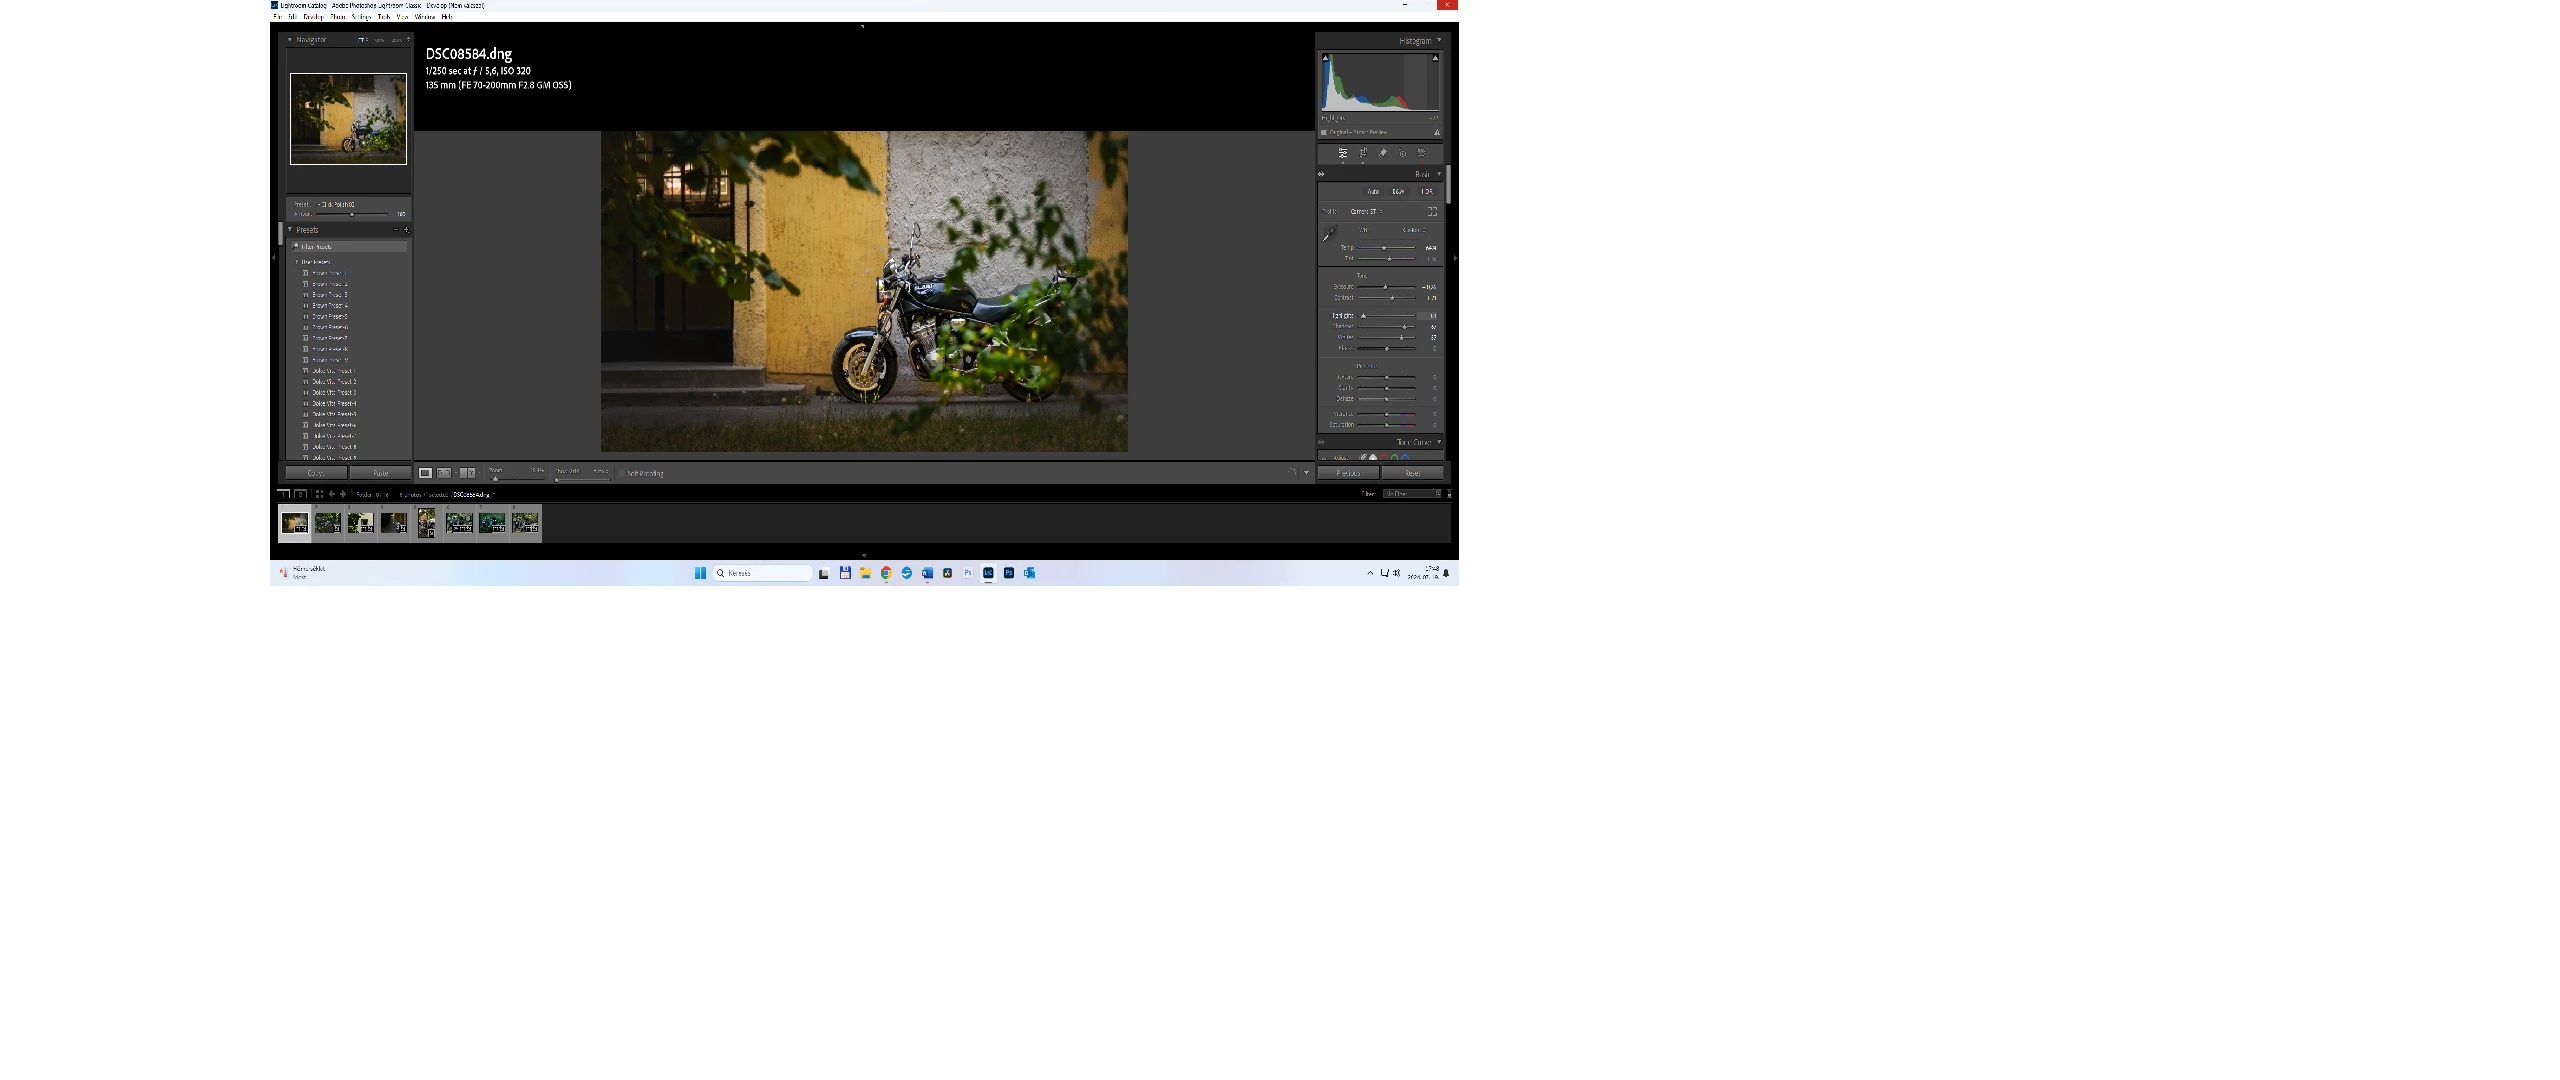Viewport: 2560px width, 1080px height.
Task: Open the Masking tool
Action: pos(1421,153)
